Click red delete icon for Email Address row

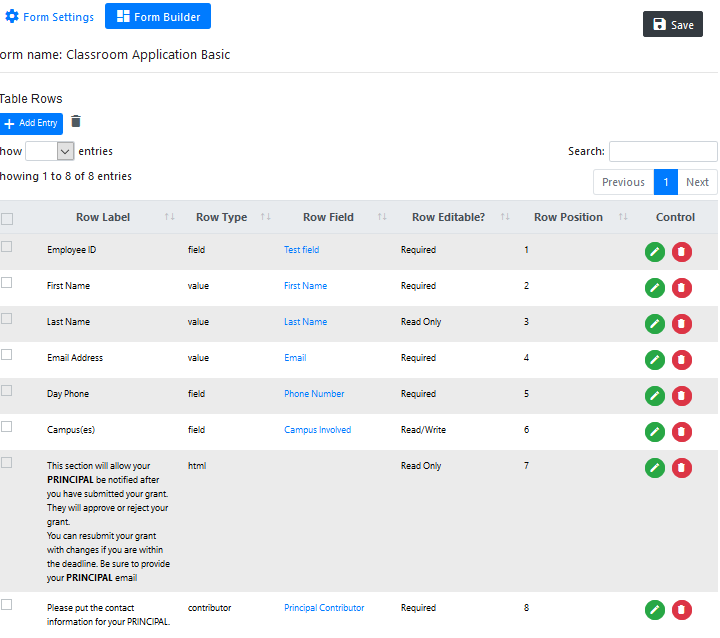point(682,360)
